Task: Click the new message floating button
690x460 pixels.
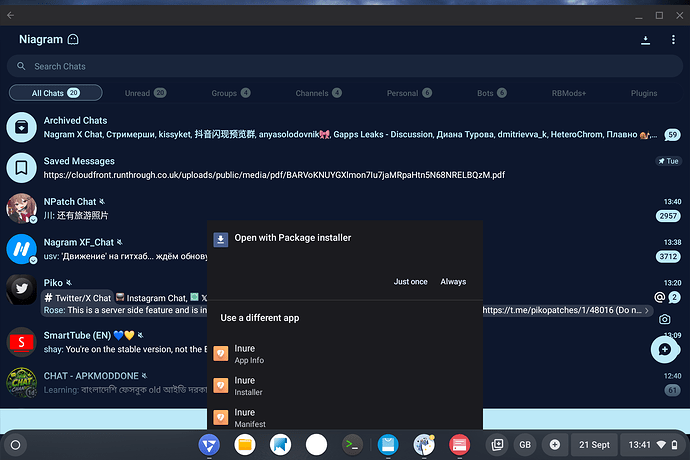Action: pos(664,349)
